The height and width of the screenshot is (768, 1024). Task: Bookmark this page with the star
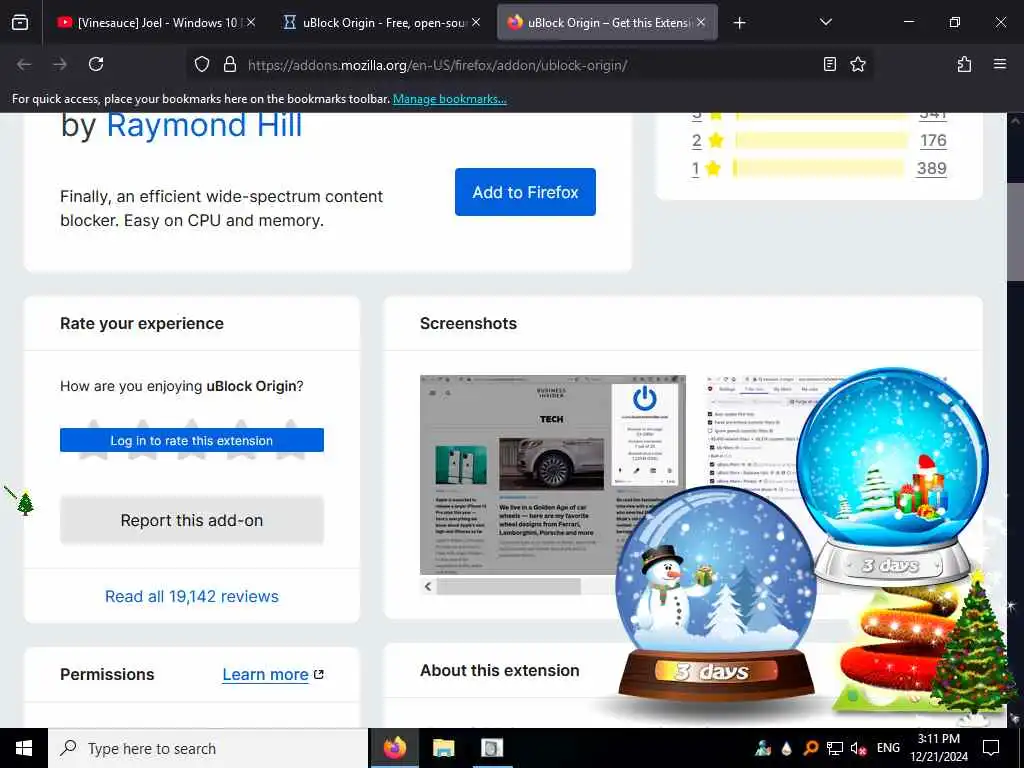857,64
